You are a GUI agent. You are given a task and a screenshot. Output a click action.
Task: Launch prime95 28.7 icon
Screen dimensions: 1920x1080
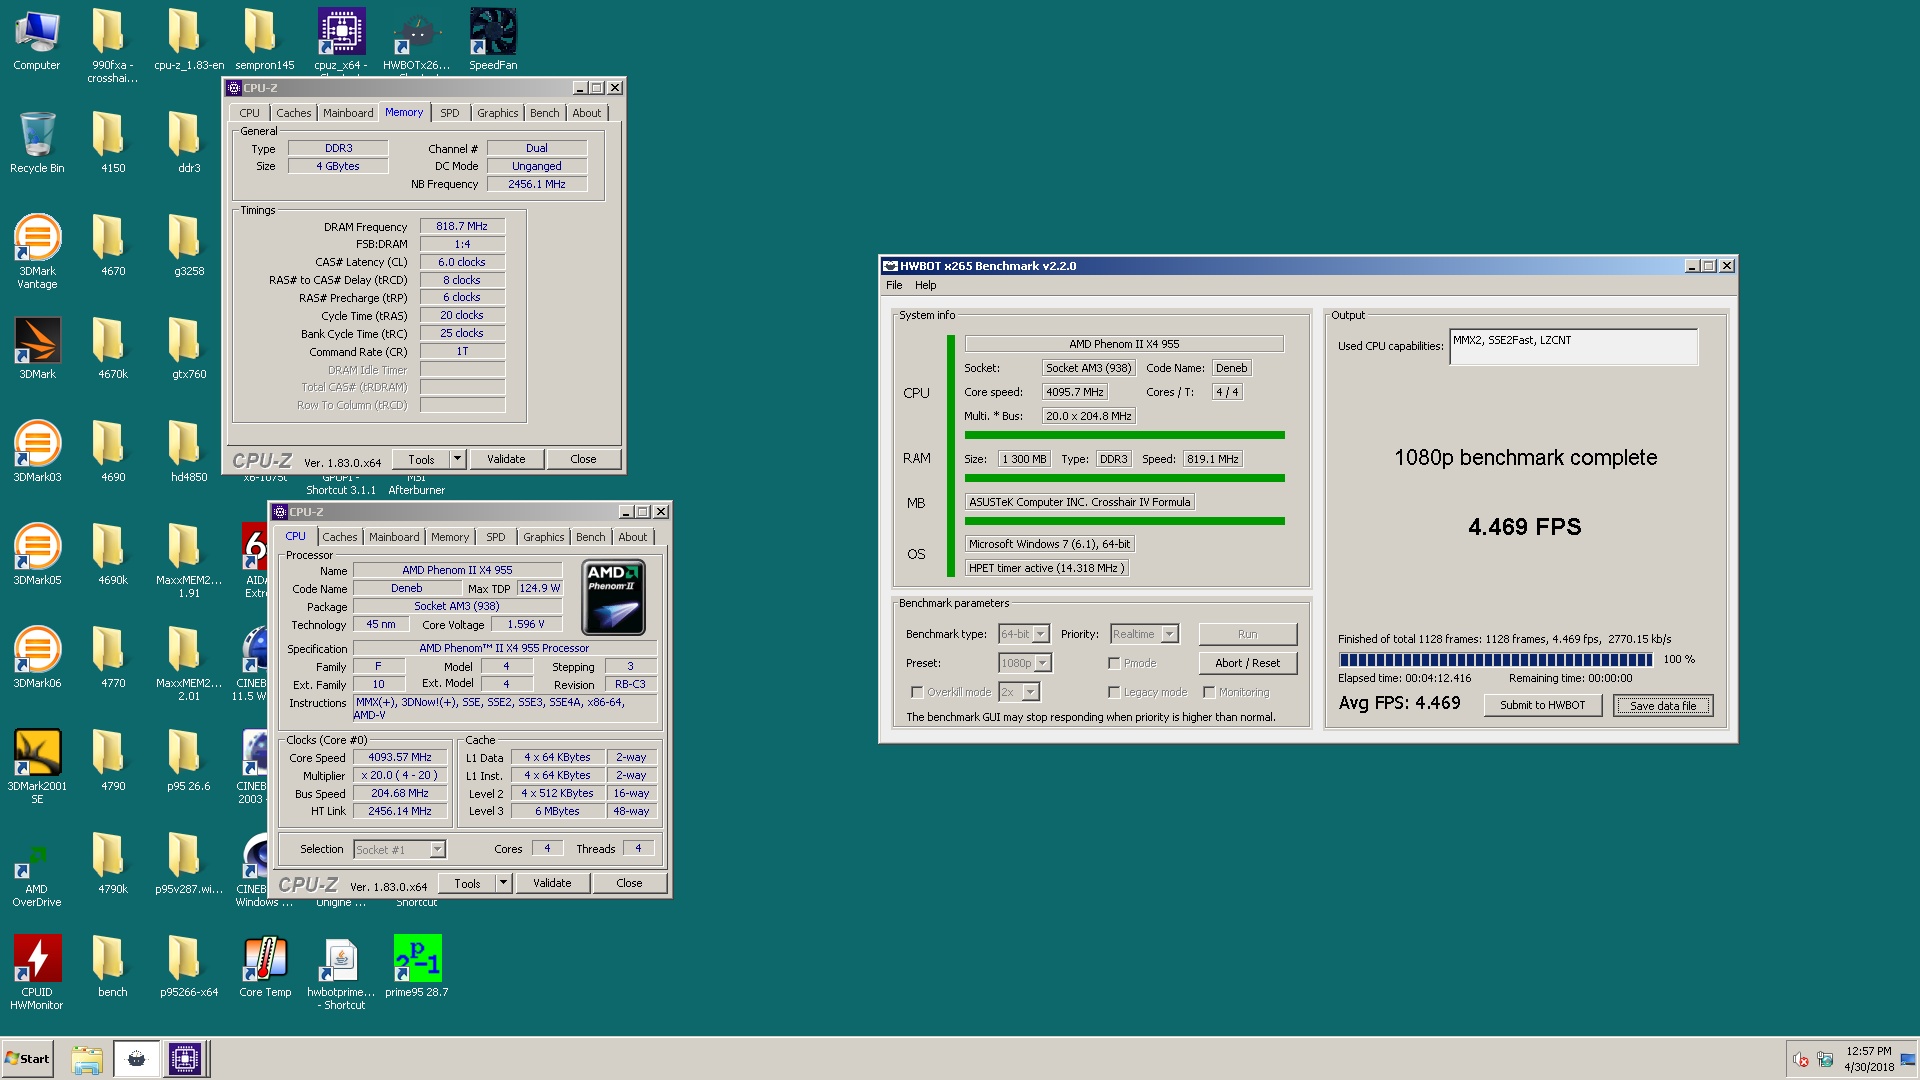click(x=417, y=966)
